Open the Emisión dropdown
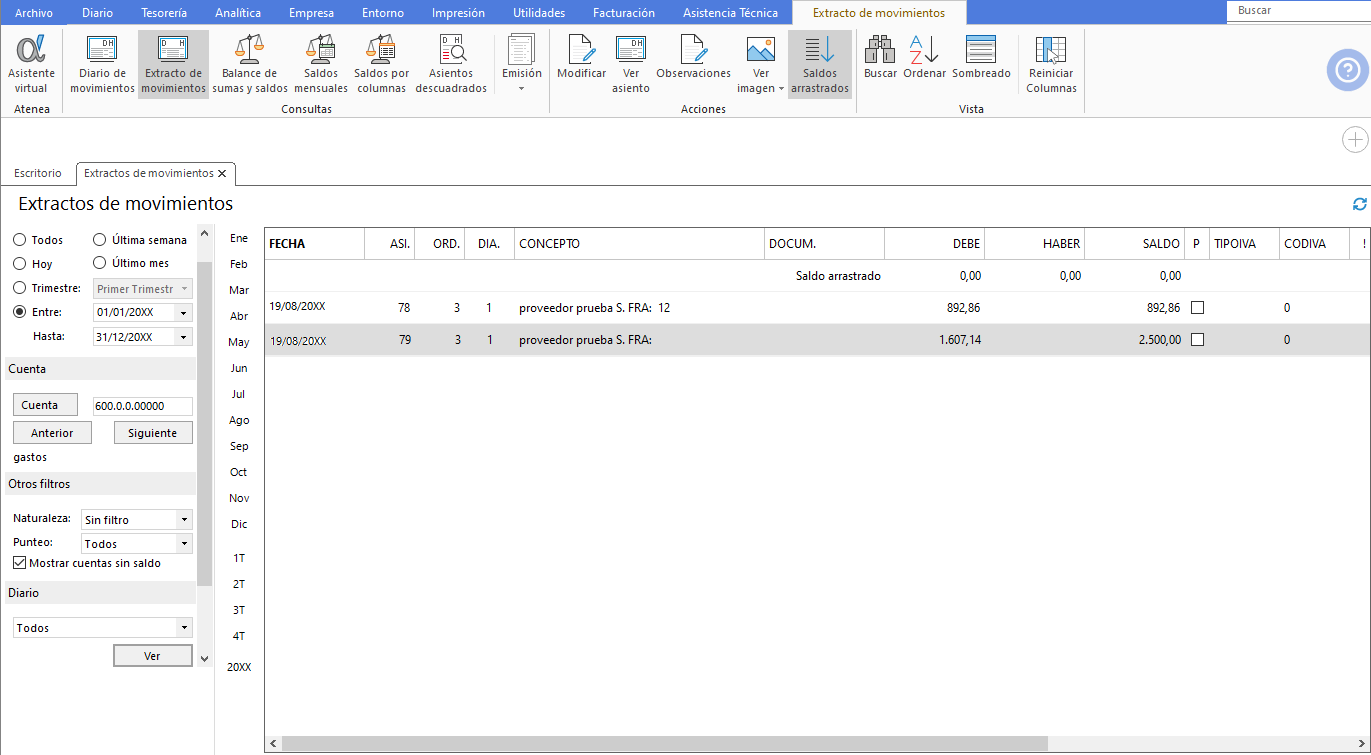This screenshot has width=1371, height=755. click(521, 64)
